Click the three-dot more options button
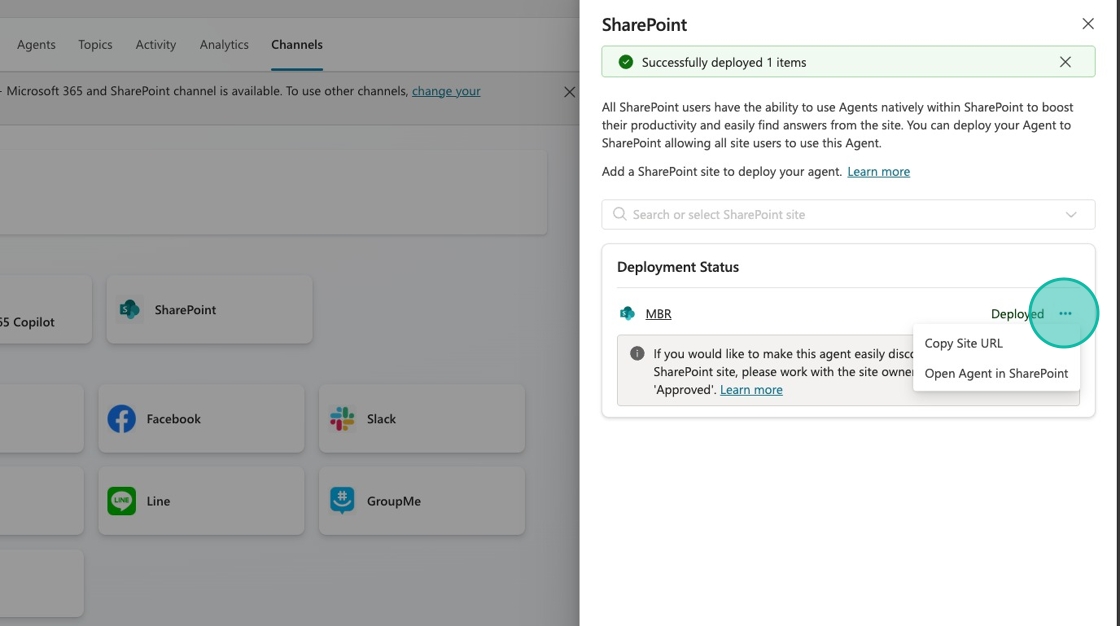1120x626 pixels. point(1065,314)
